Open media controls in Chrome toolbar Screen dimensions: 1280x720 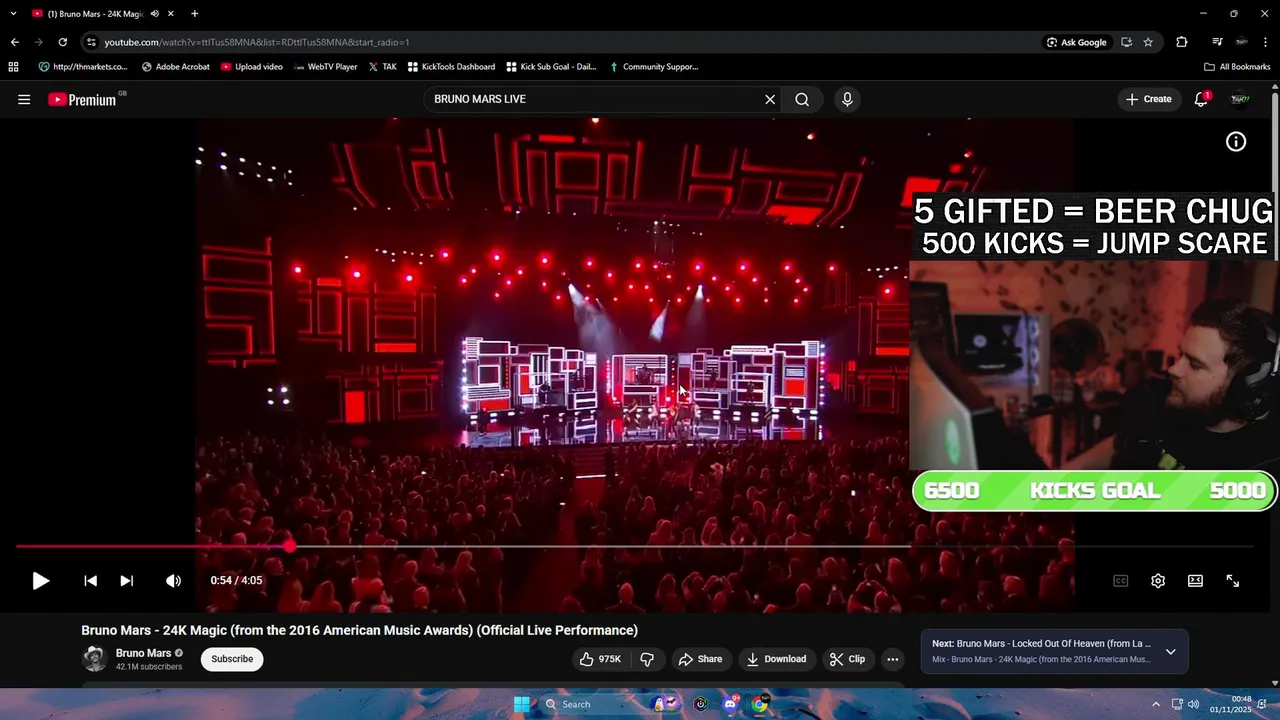(1217, 42)
